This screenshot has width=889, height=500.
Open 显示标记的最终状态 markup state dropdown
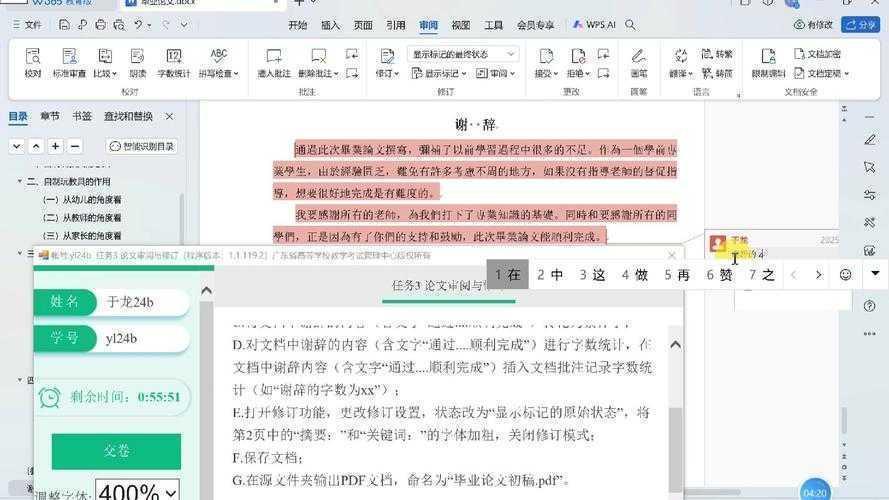click(x=463, y=54)
